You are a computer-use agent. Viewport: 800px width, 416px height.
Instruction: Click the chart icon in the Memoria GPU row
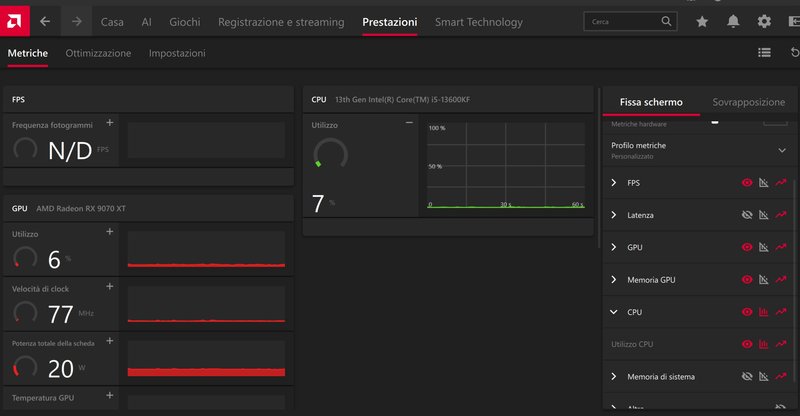pyautogui.click(x=764, y=280)
